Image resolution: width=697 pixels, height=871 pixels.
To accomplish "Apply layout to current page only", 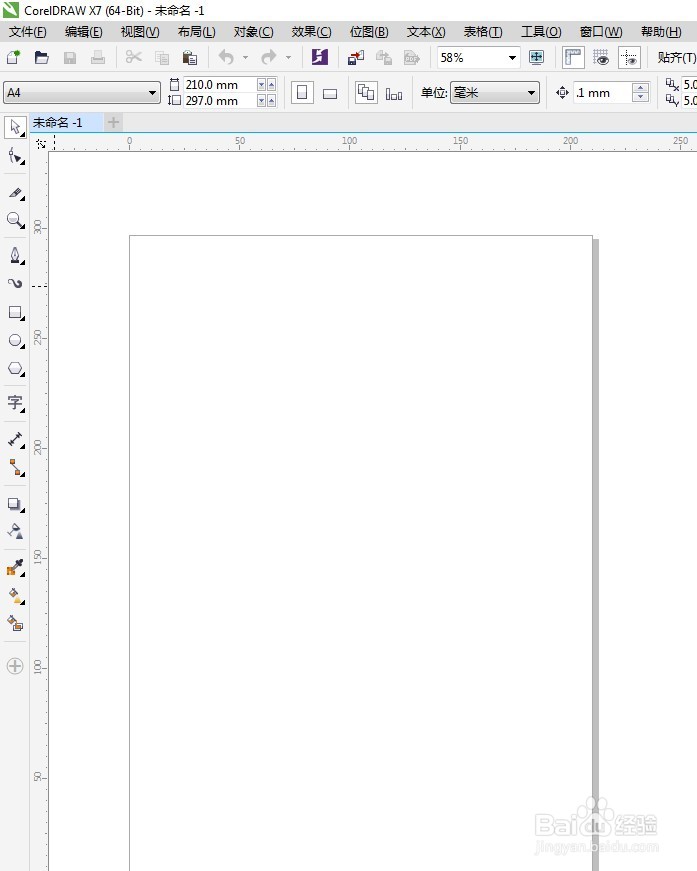I will [x=394, y=93].
